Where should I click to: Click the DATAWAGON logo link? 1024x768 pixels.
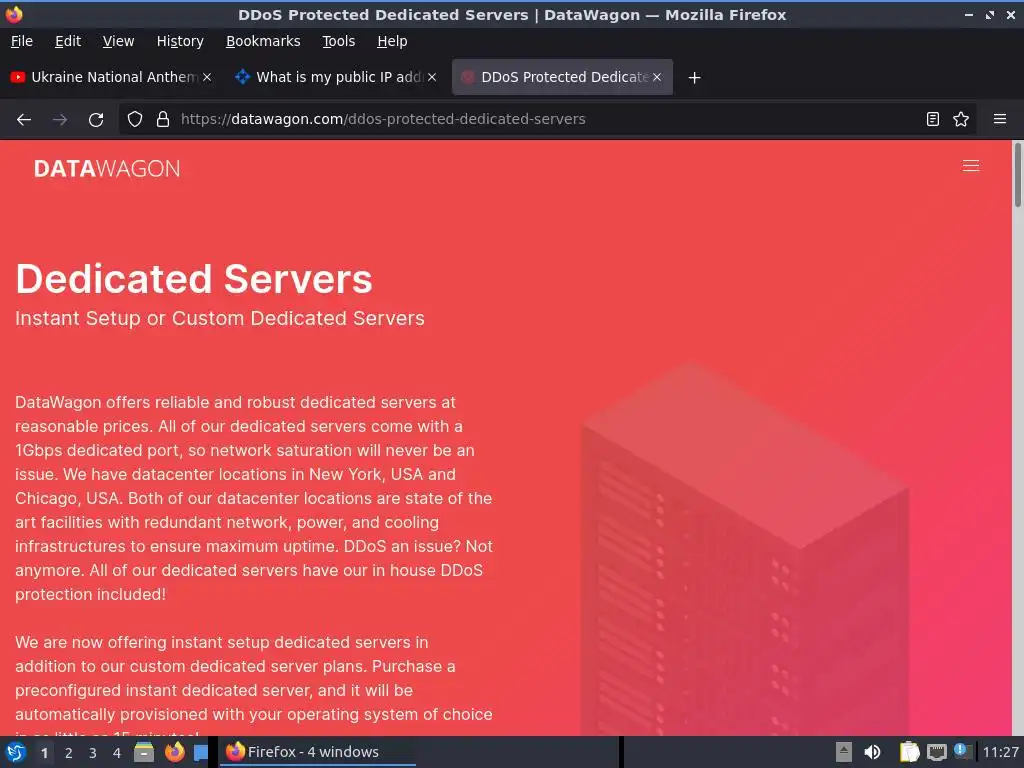(107, 168)
